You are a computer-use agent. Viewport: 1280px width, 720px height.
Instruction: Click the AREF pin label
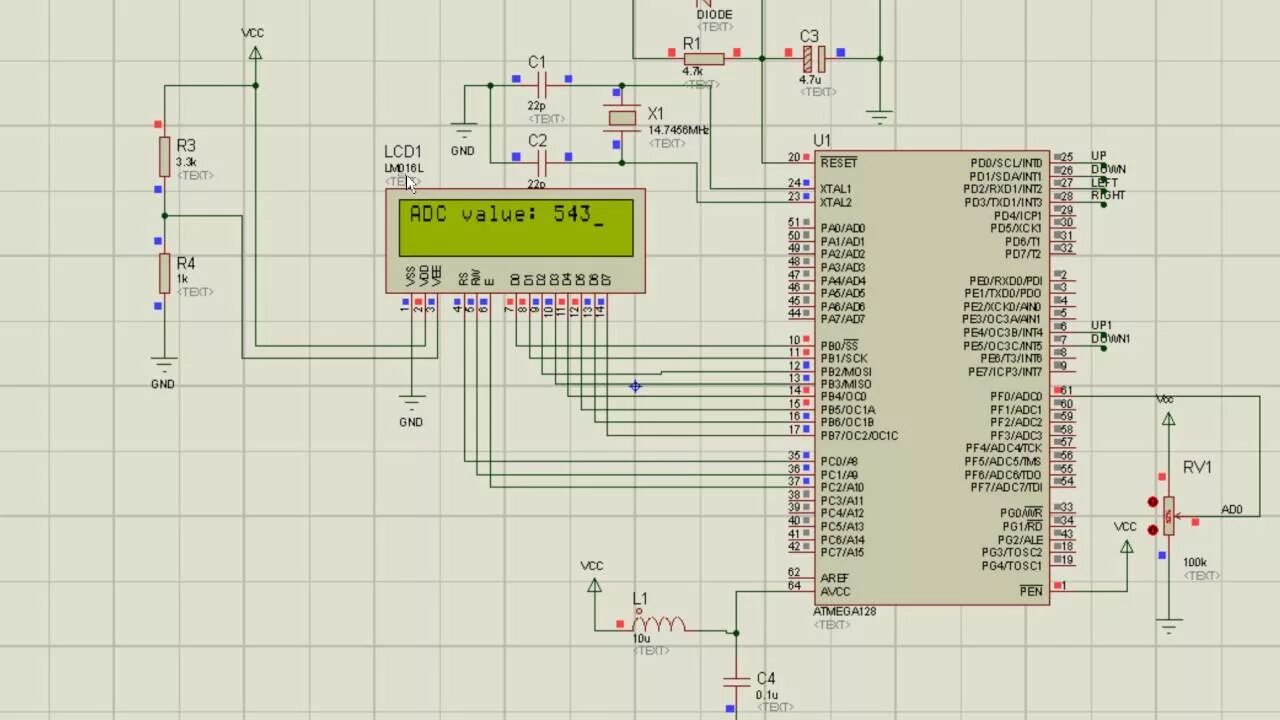pos(834,579)
